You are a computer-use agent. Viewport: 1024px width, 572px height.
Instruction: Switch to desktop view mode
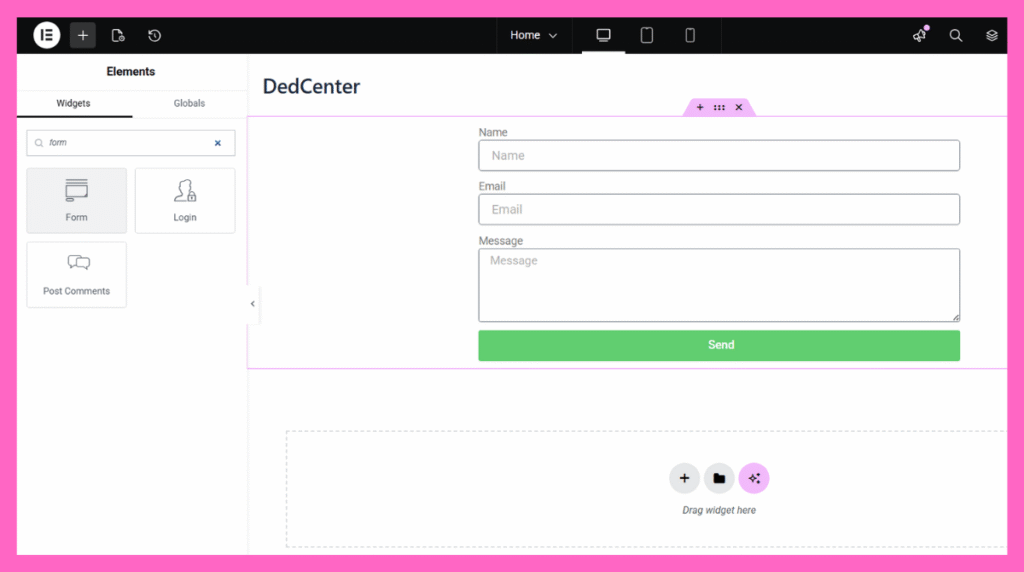point(603,35)
